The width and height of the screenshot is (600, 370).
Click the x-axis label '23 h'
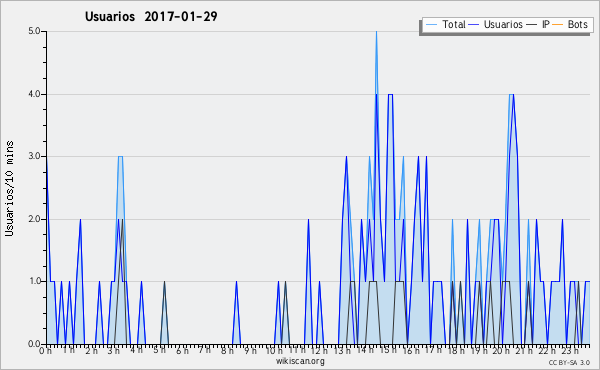[570, 350]
